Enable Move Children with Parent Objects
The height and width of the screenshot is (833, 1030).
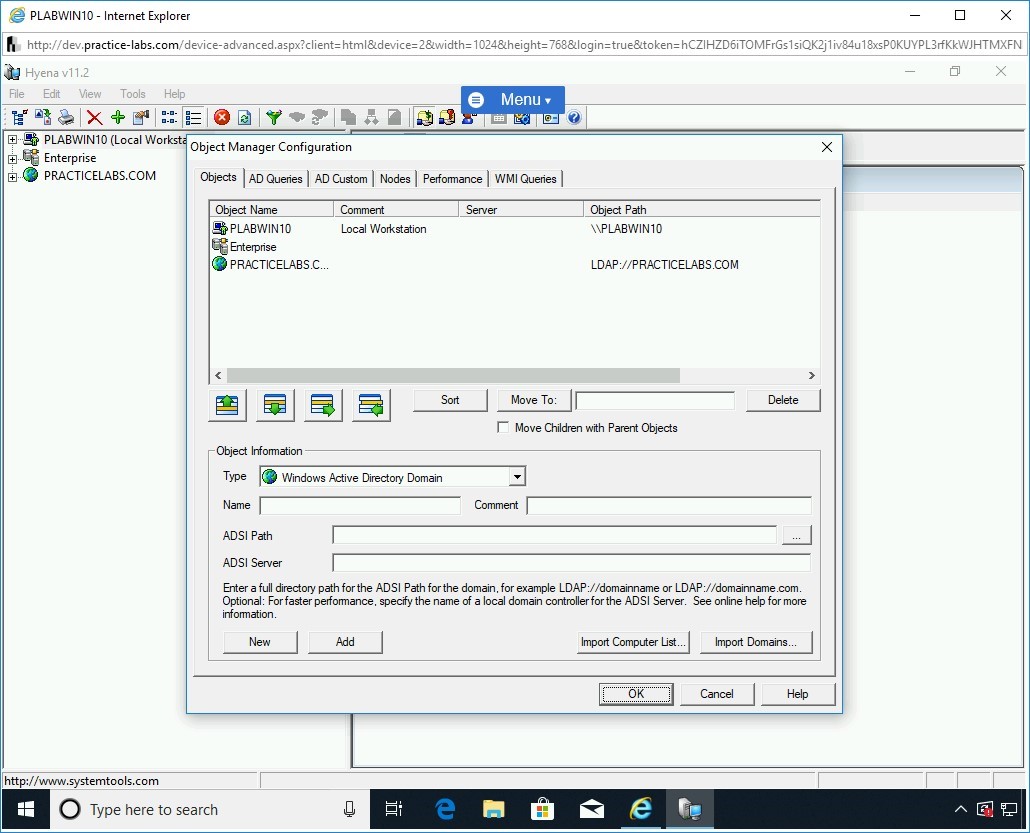504,428
